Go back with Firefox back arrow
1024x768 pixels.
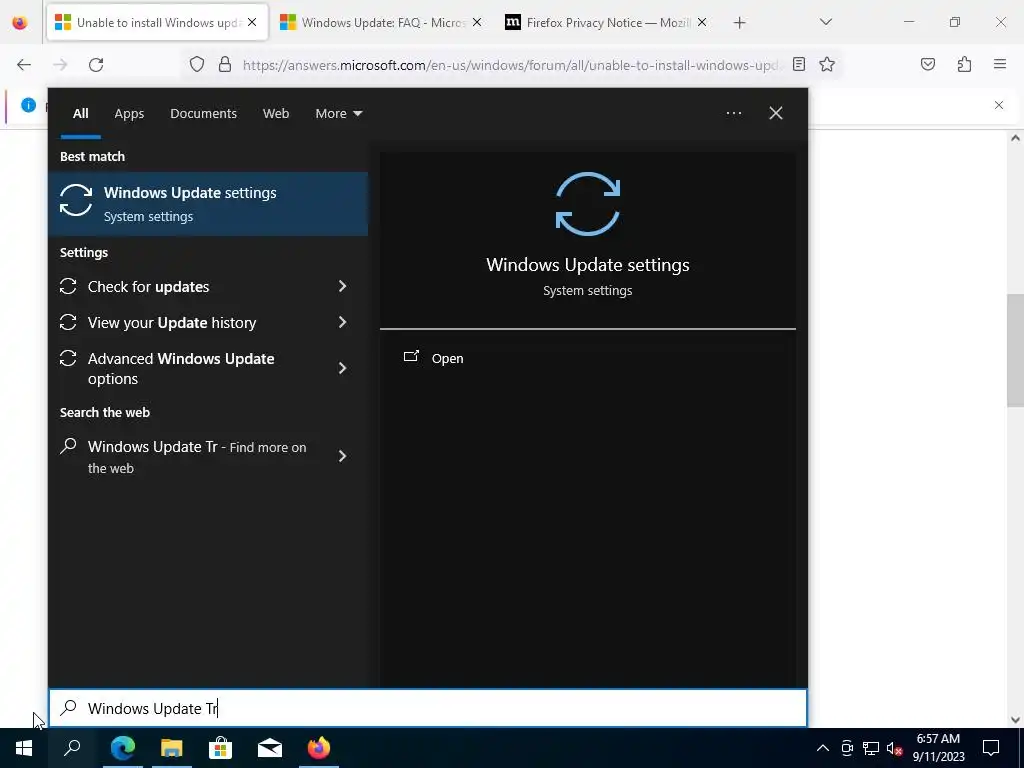[x=24, y=65]
